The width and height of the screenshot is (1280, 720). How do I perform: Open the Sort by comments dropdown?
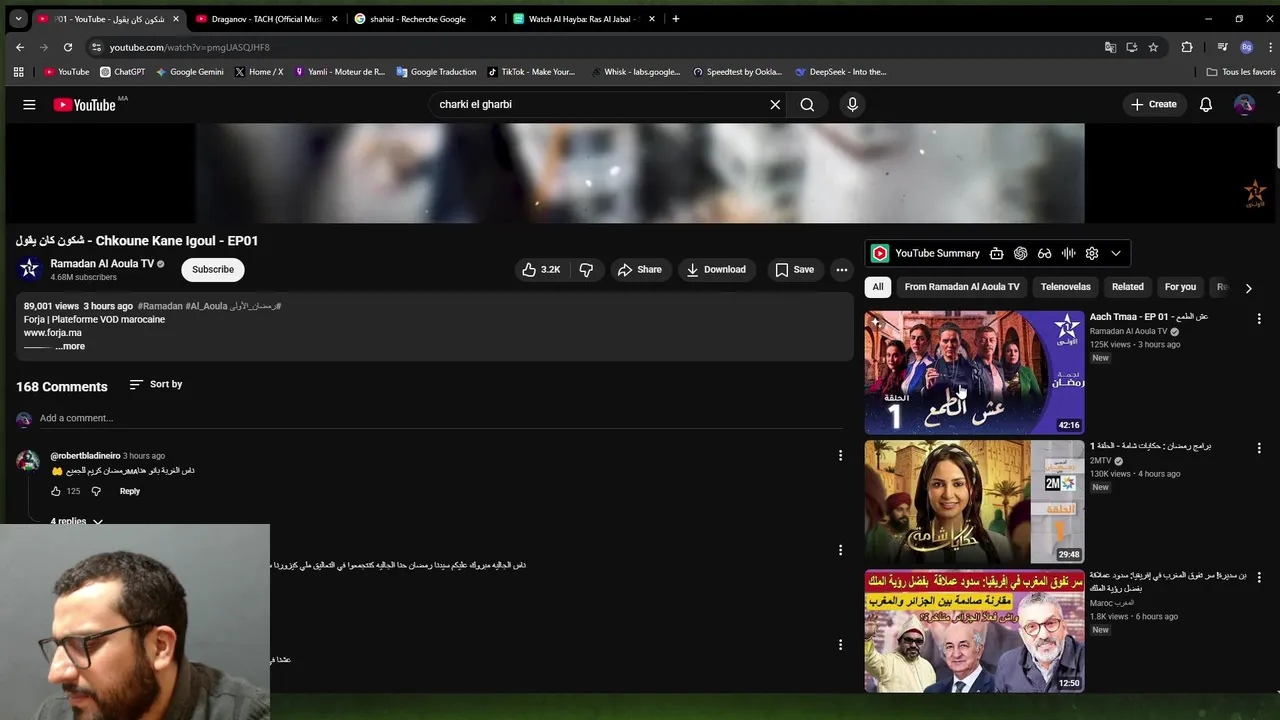[155, 384]
